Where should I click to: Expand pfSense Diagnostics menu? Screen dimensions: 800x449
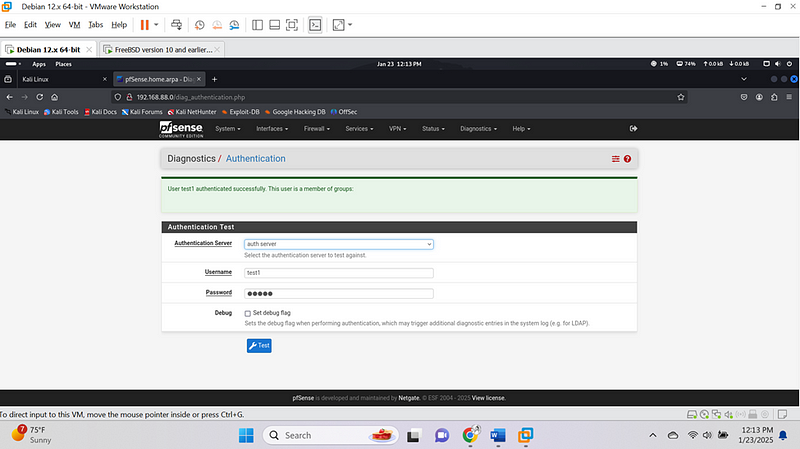click(x=478, y=129)
